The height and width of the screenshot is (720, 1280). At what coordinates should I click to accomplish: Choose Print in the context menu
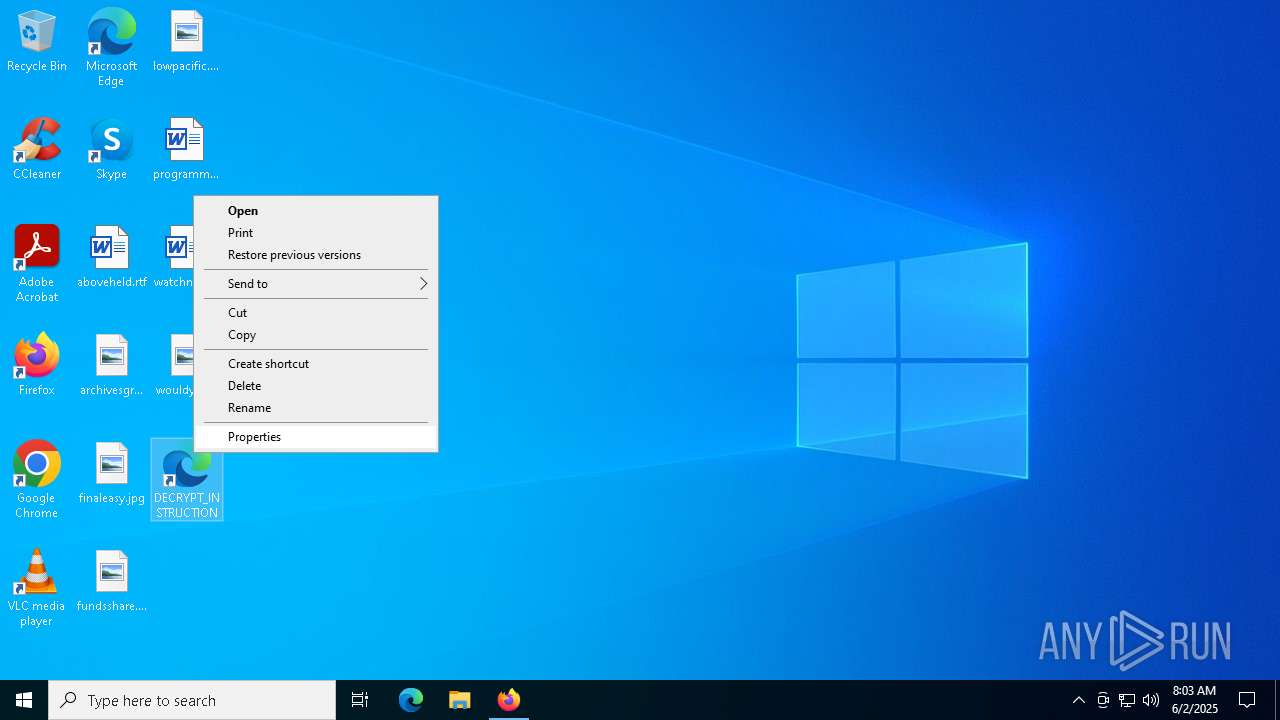coord(315,233)
